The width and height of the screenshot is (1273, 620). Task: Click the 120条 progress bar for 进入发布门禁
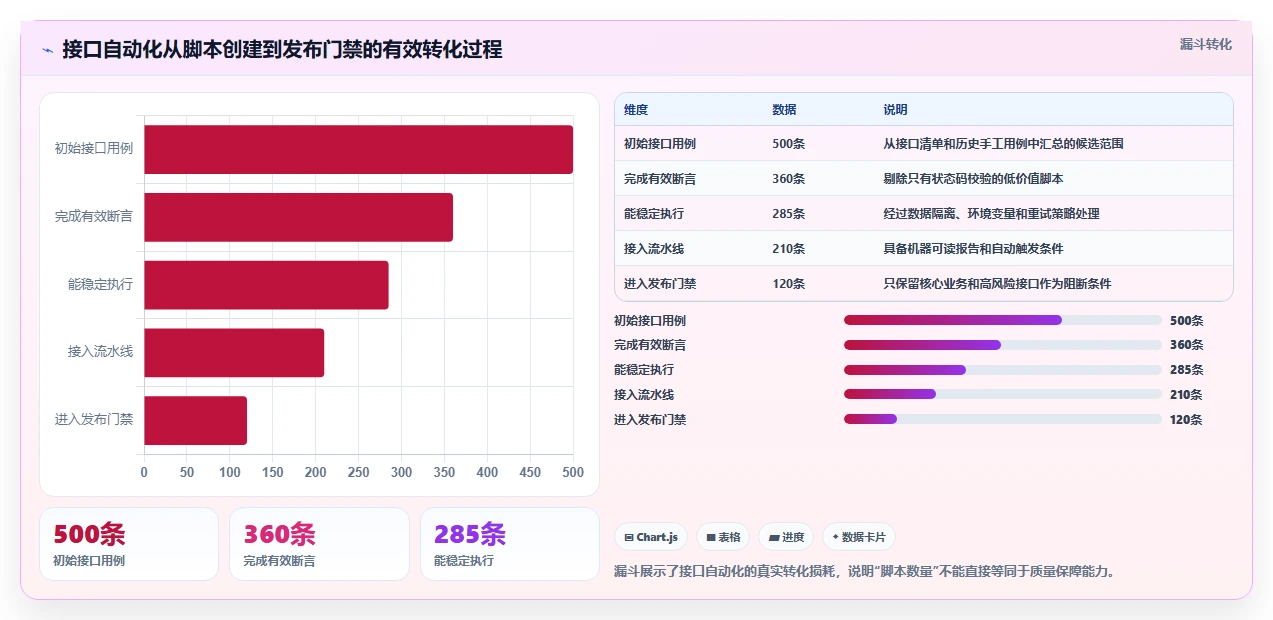1003,419
